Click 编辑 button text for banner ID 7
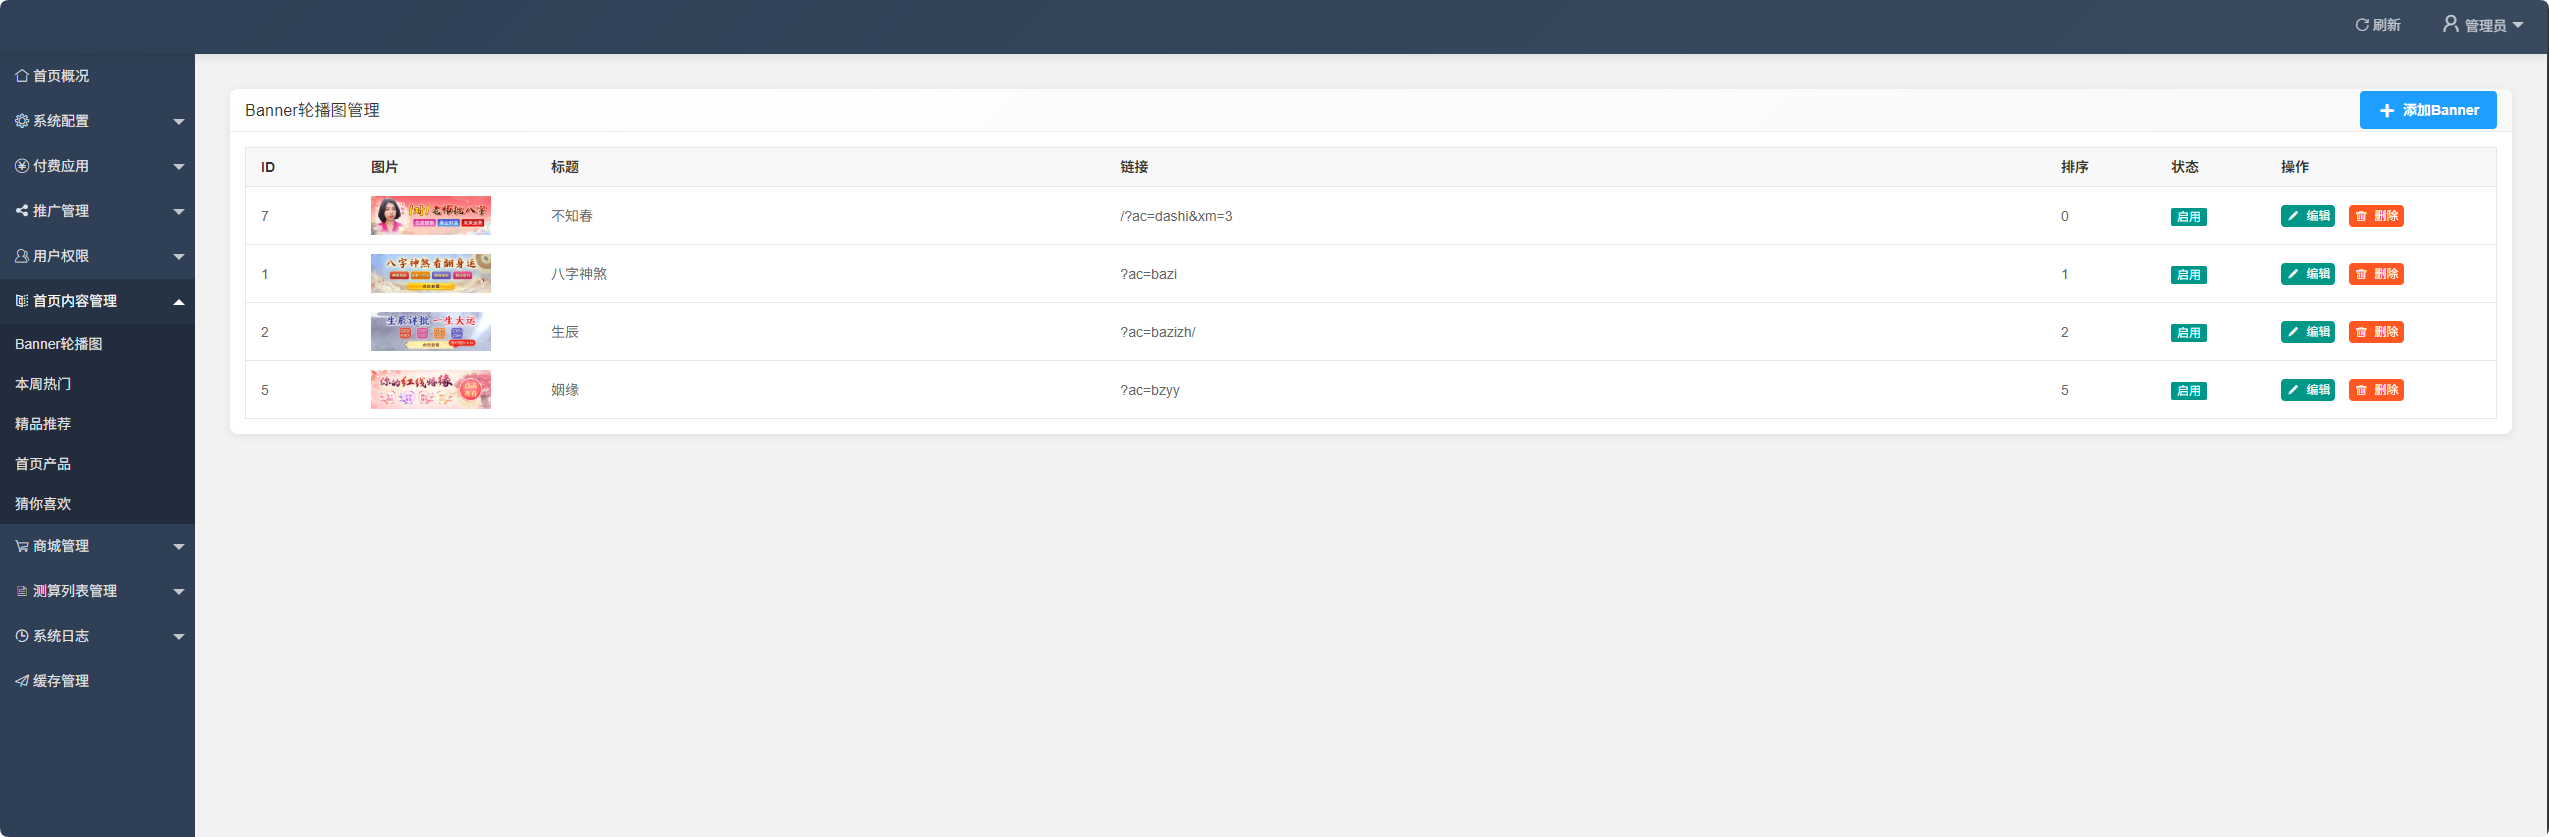This screenshot has height=837, width=2549. point(2318,216)
